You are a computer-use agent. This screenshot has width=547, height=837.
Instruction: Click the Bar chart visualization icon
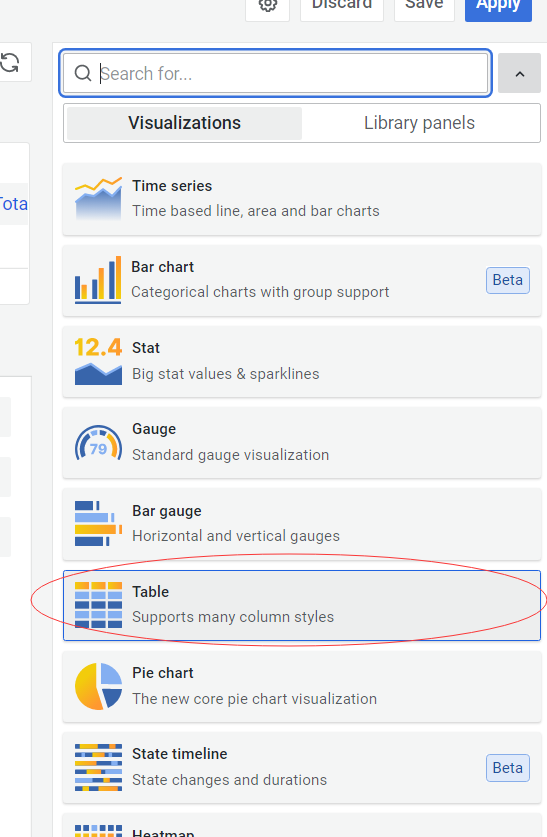(98, 280)
